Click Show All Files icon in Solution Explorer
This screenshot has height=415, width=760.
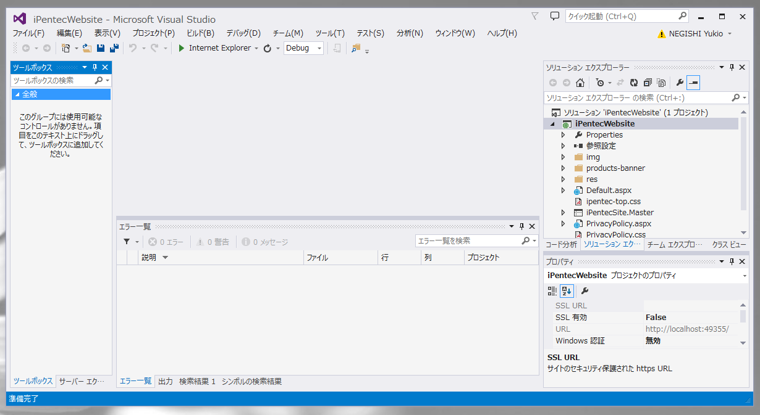661,82
